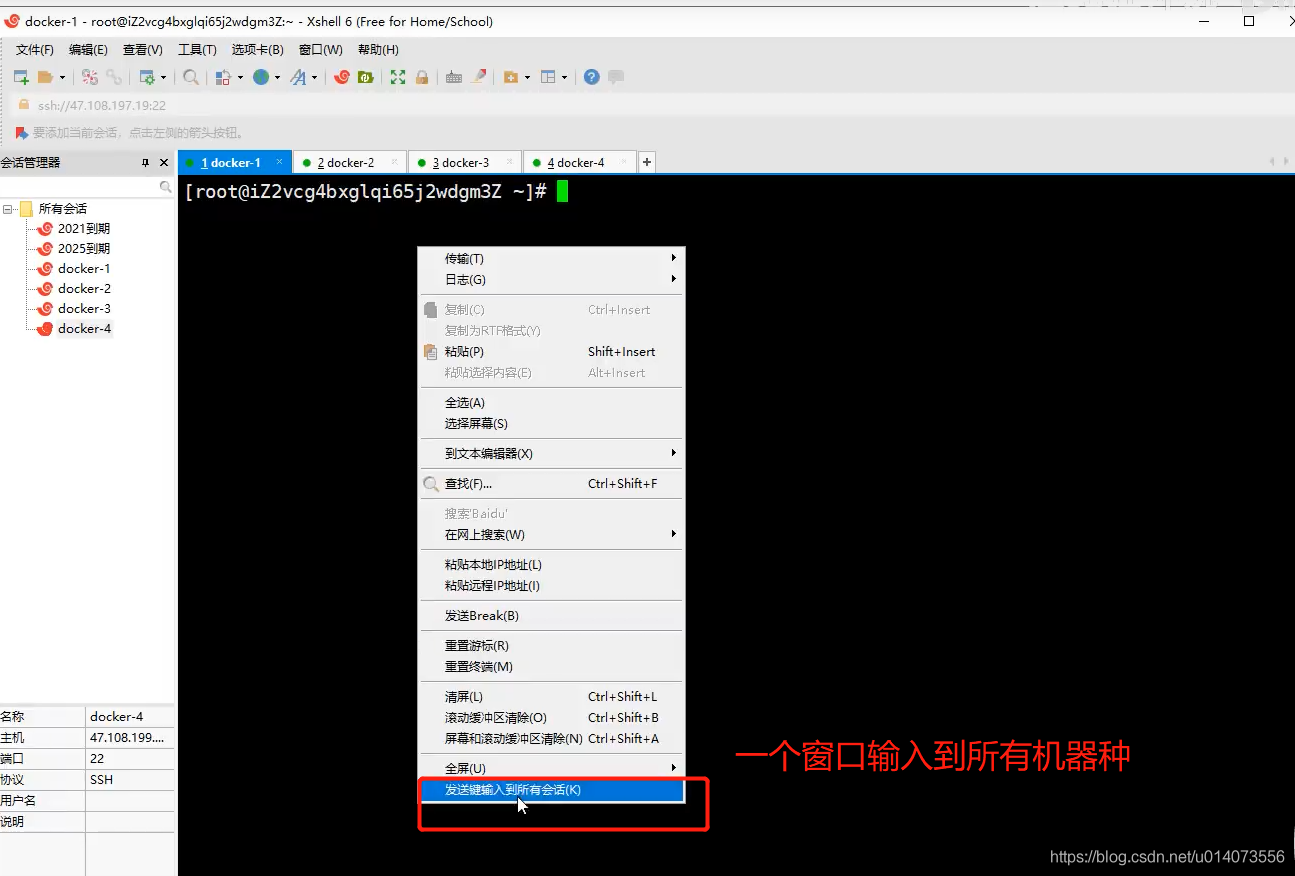Open the 工具(T) menu

pyautogui.click(x=197, y=50)
